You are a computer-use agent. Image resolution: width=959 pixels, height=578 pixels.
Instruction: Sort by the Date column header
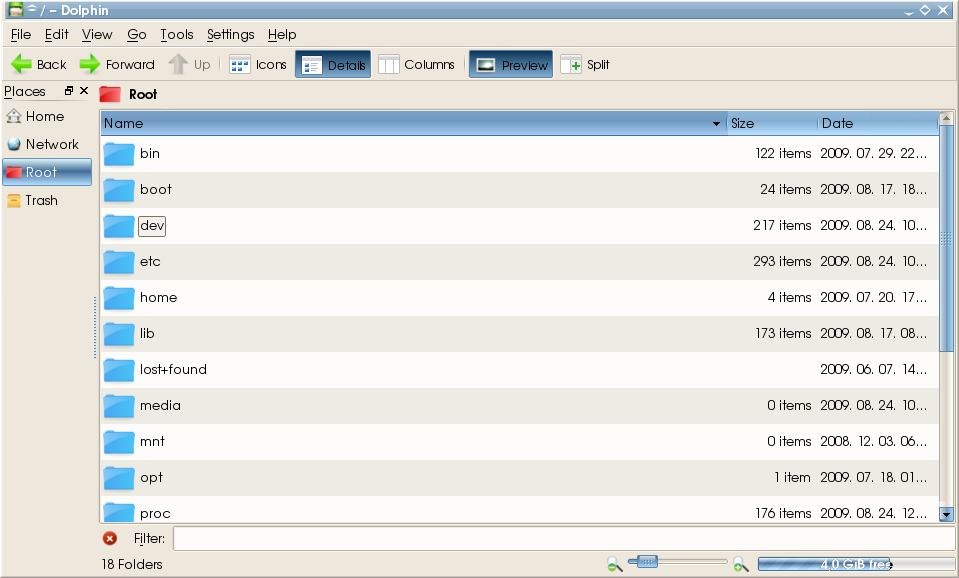coord(878,124)
